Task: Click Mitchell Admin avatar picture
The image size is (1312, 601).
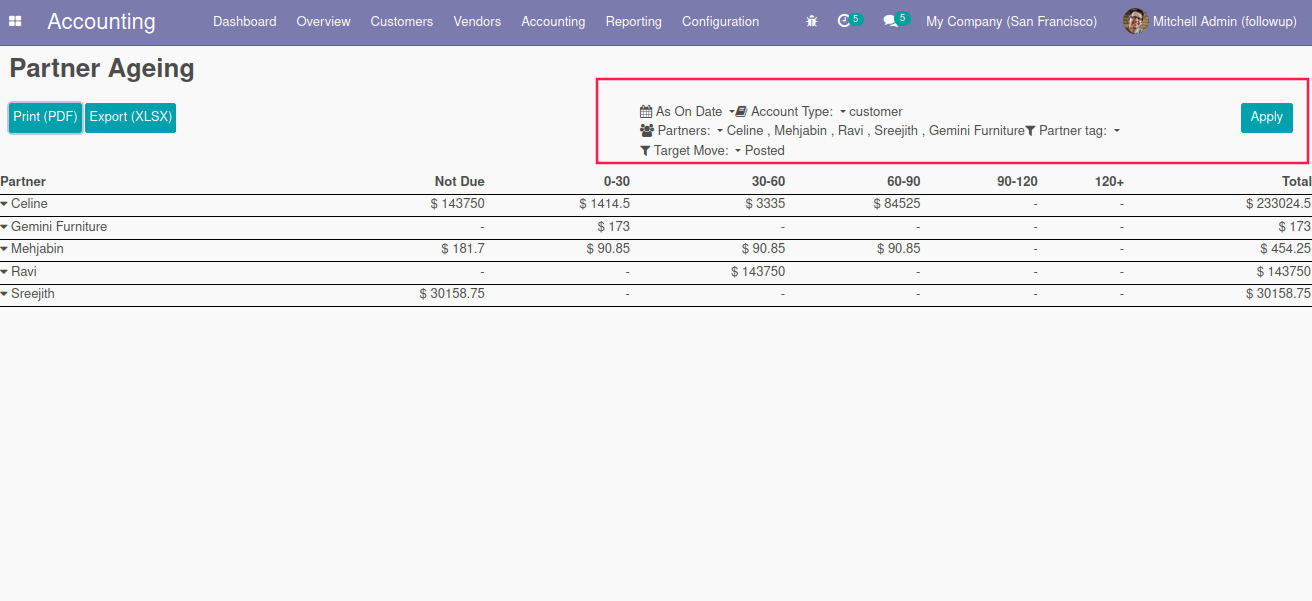Action: pyautogui.click(x=1135, y=21)
